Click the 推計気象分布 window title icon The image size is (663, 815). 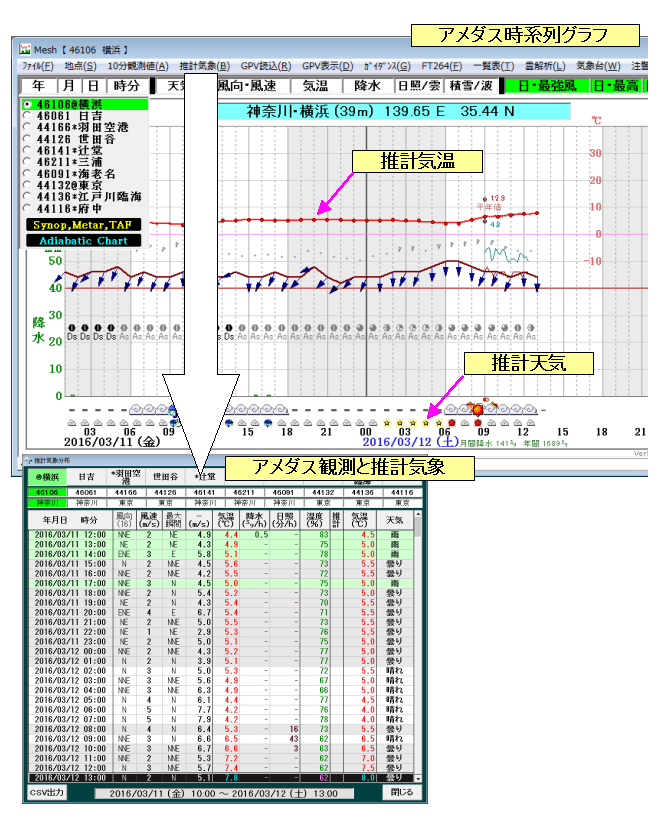point(28,461)
